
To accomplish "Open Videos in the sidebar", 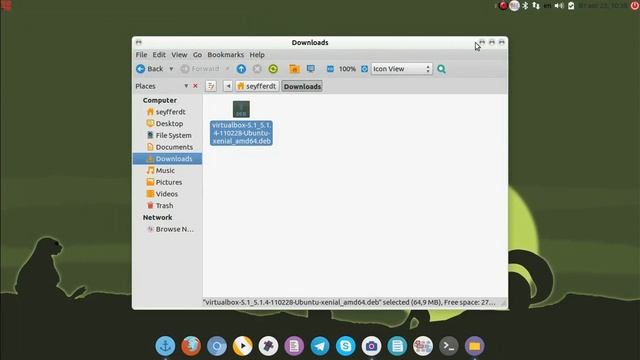I will [x=167, y=194].
